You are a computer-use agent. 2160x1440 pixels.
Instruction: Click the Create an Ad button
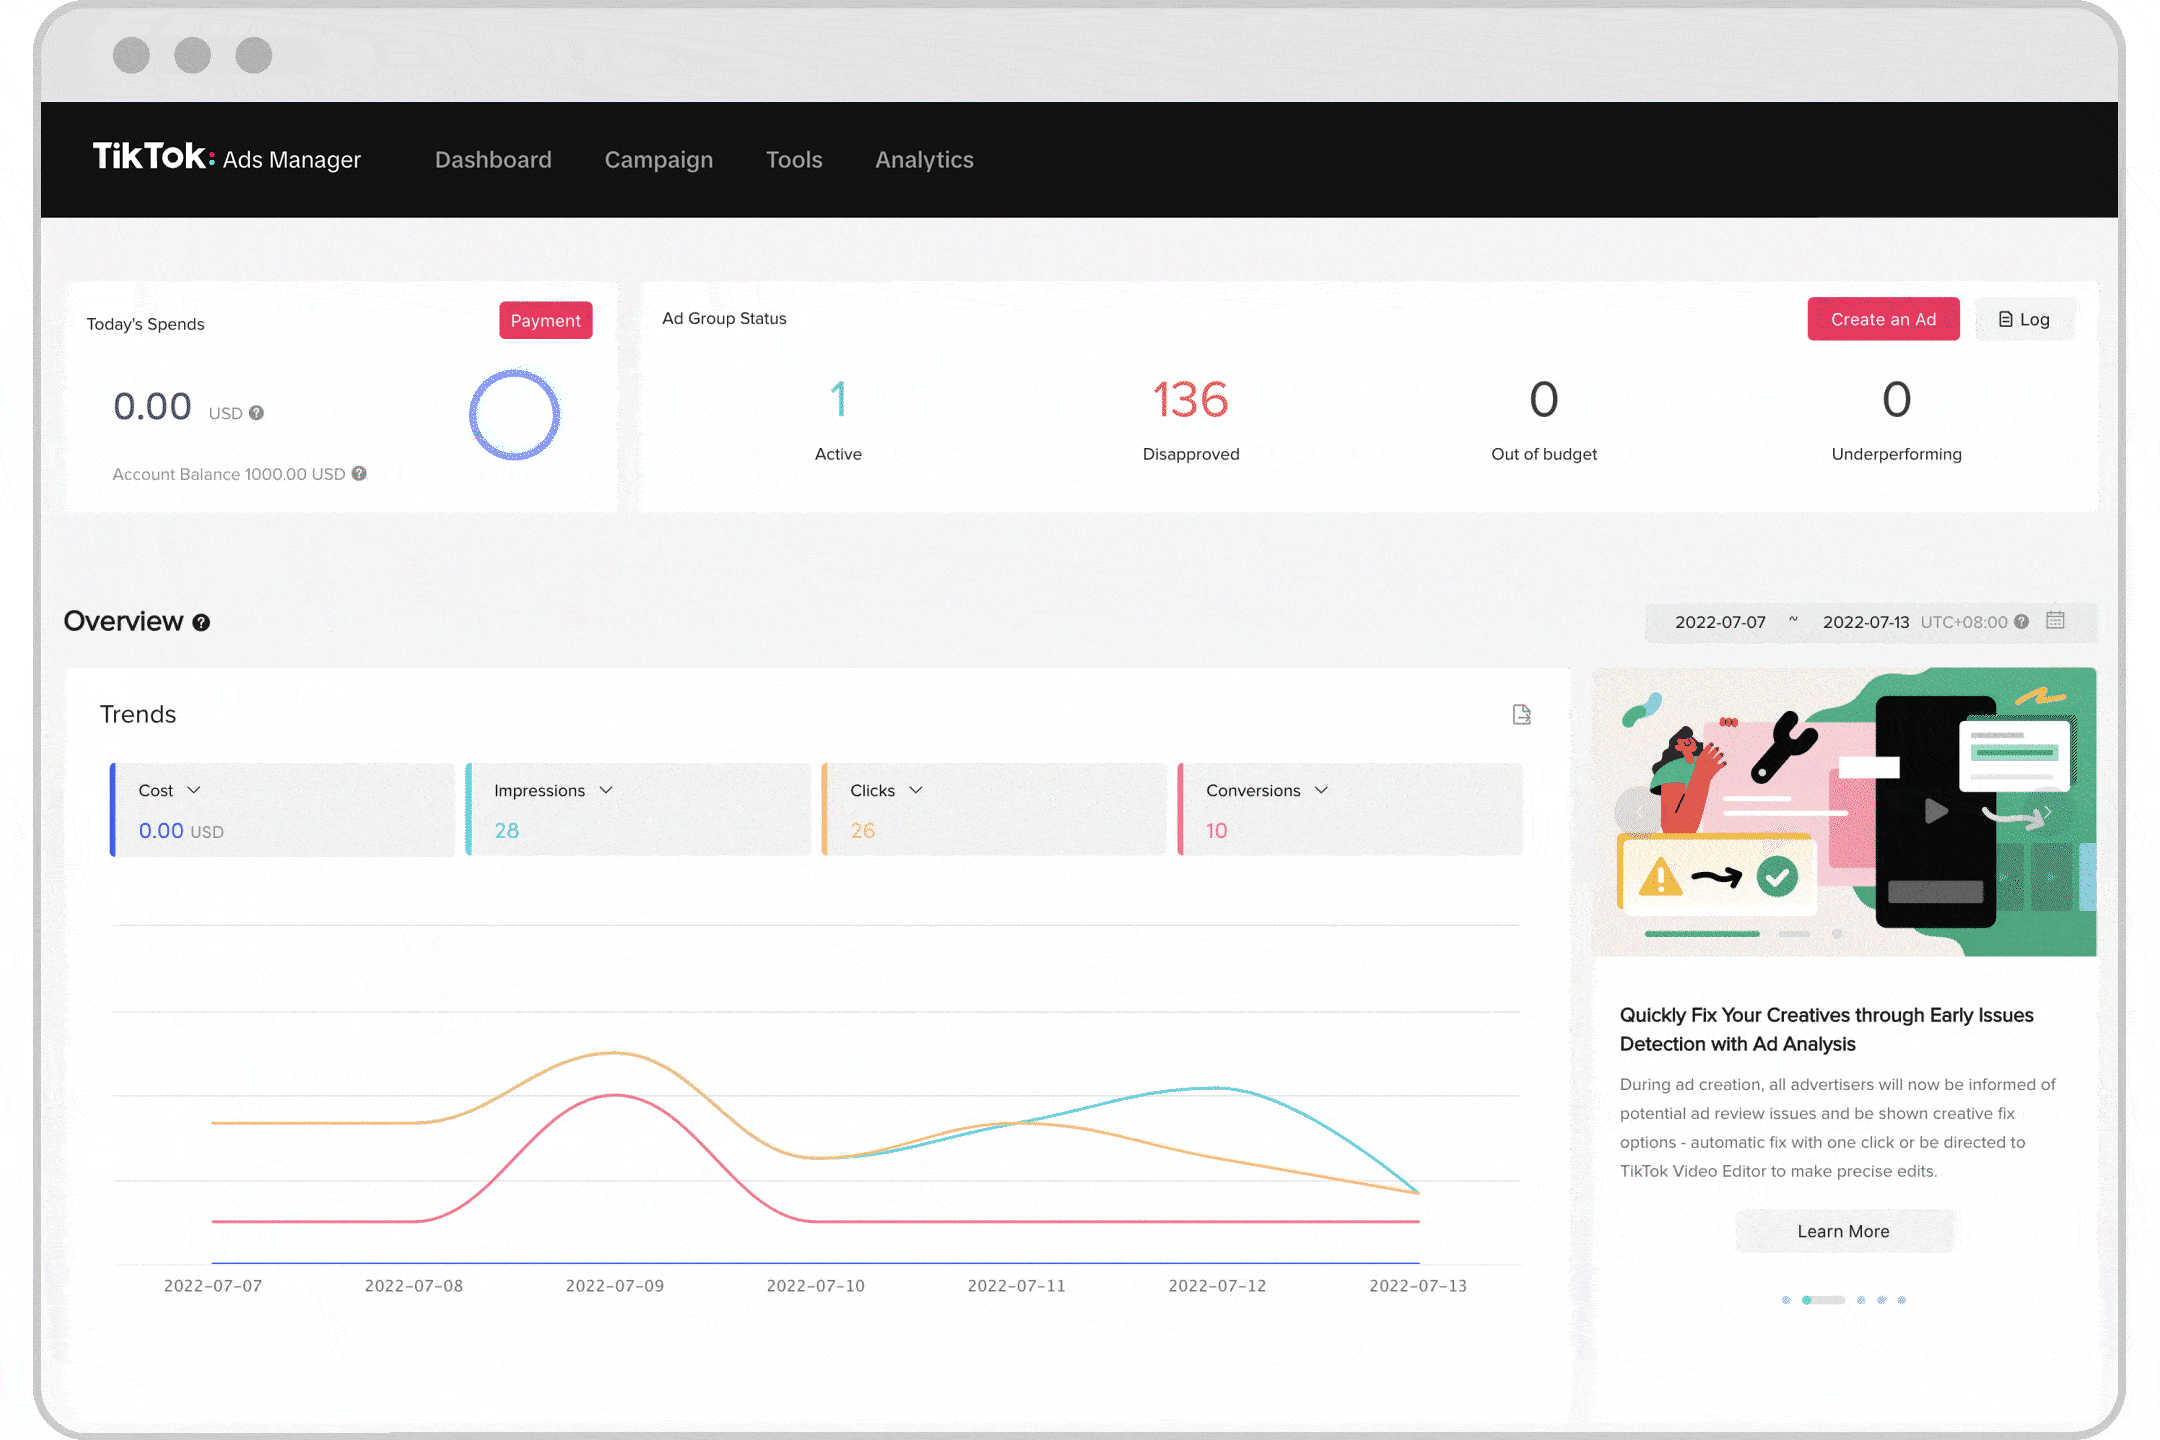pyautogui.click(x=1883, y=319)
